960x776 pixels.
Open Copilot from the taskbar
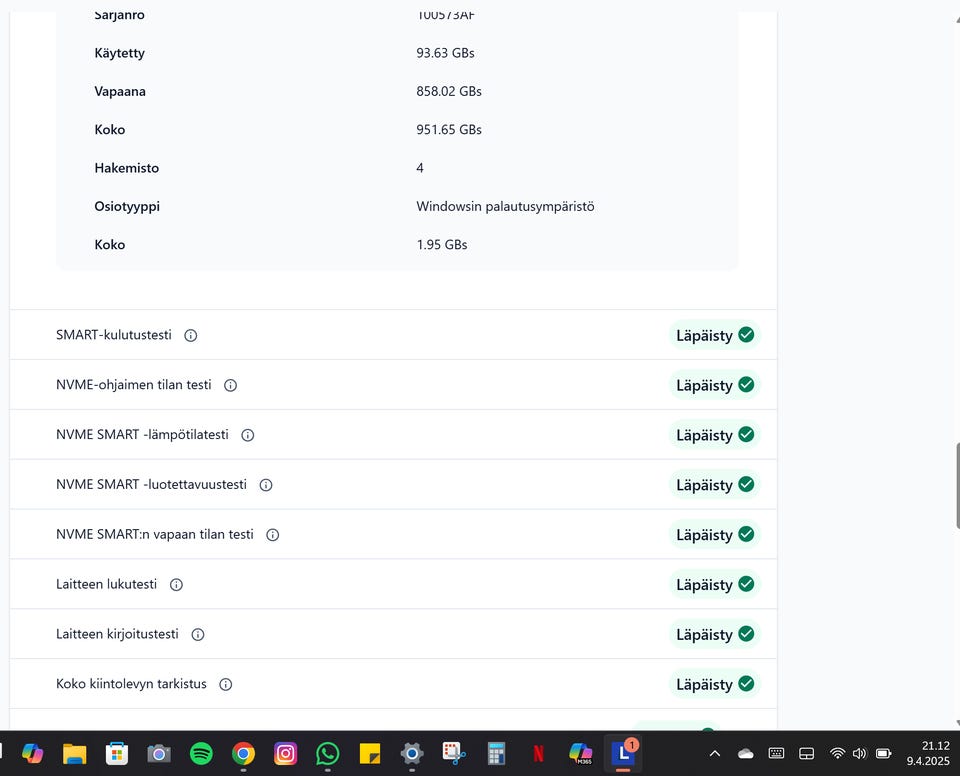(32, 753)
